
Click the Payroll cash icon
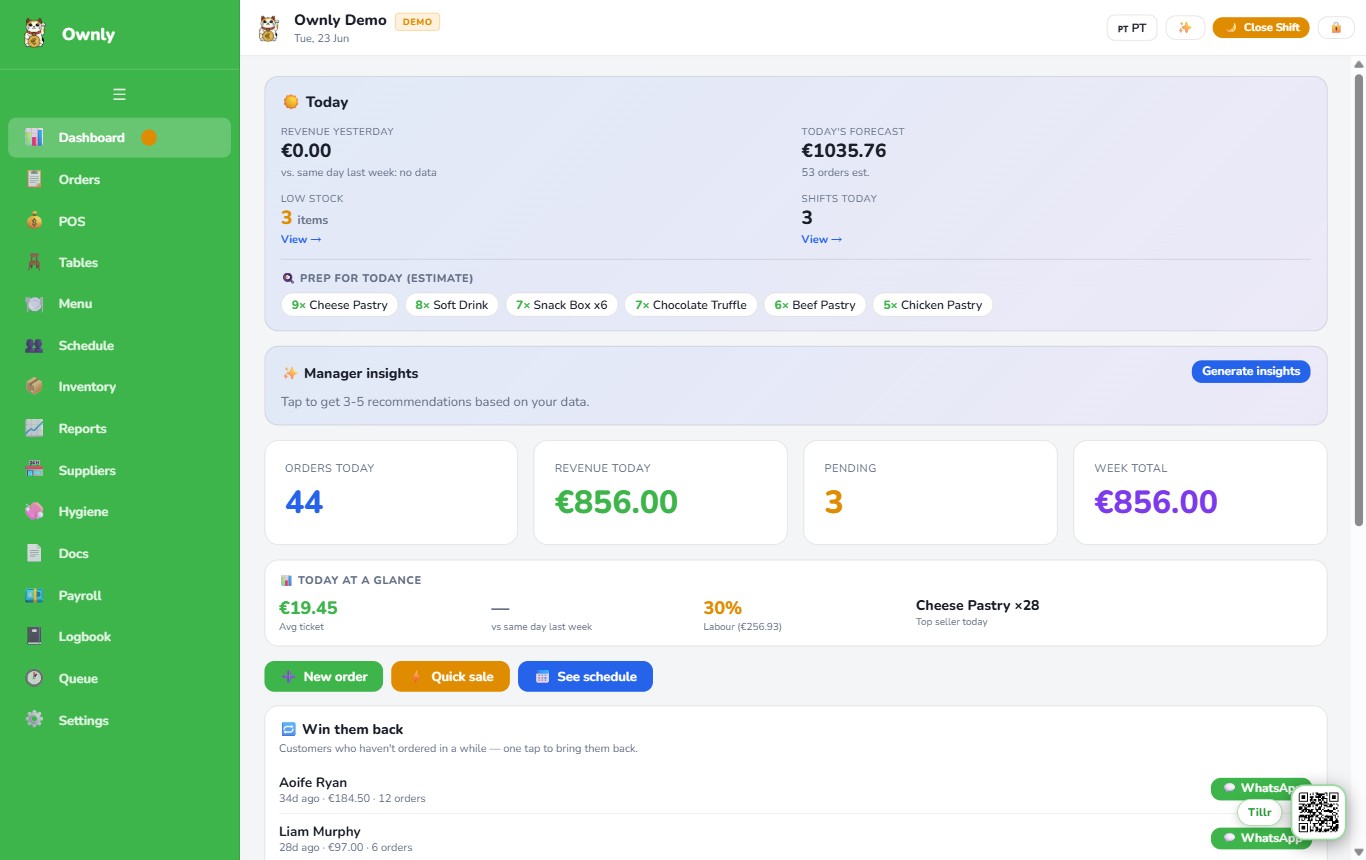(35, 595)
